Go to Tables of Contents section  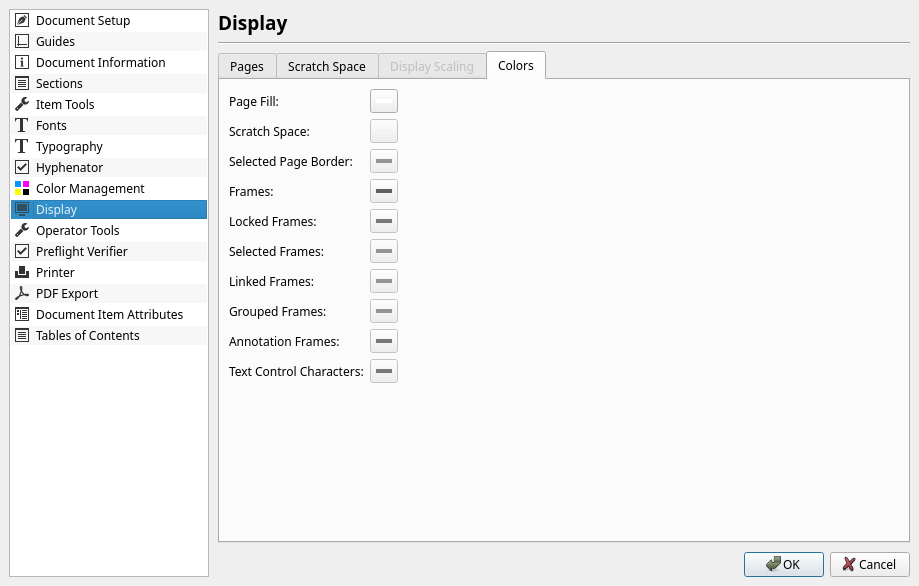(87, 335)
